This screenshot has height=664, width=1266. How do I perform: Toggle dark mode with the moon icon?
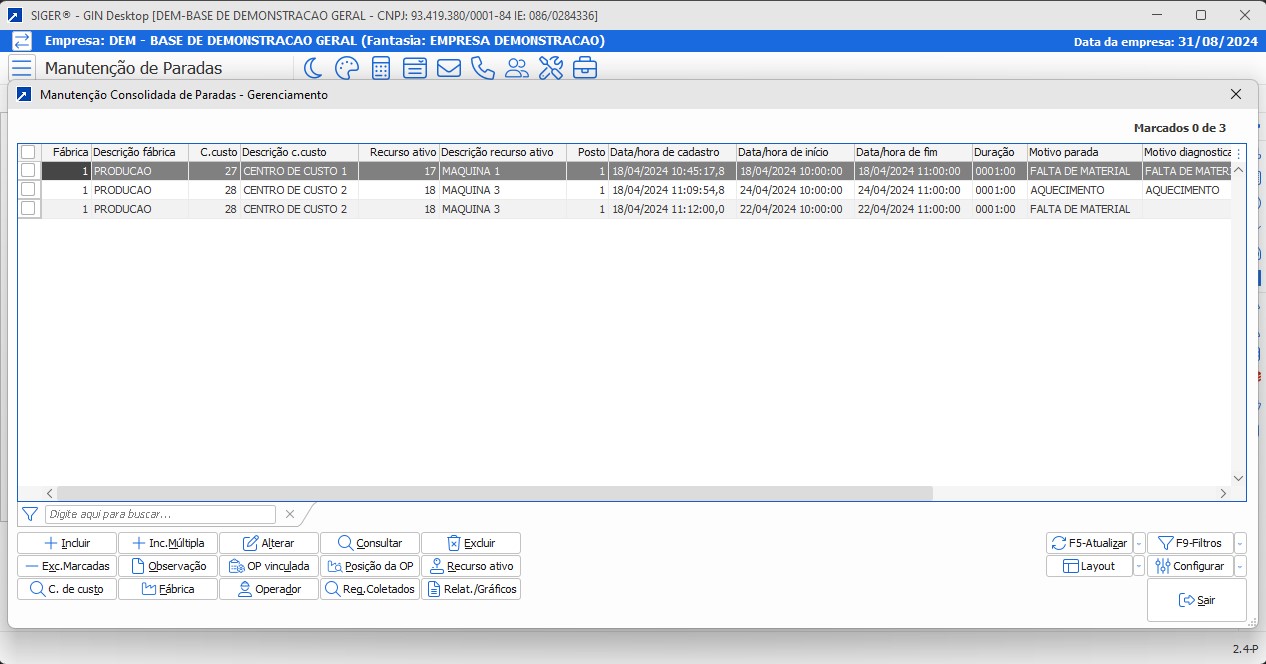pos(313,68)
